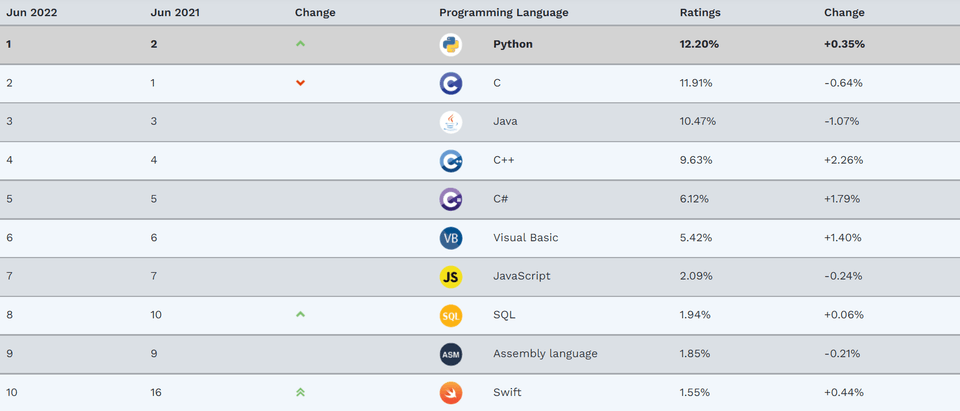Click the Ratings column header
The width and height of the screenshot is (960, 411).
point(700,13)
